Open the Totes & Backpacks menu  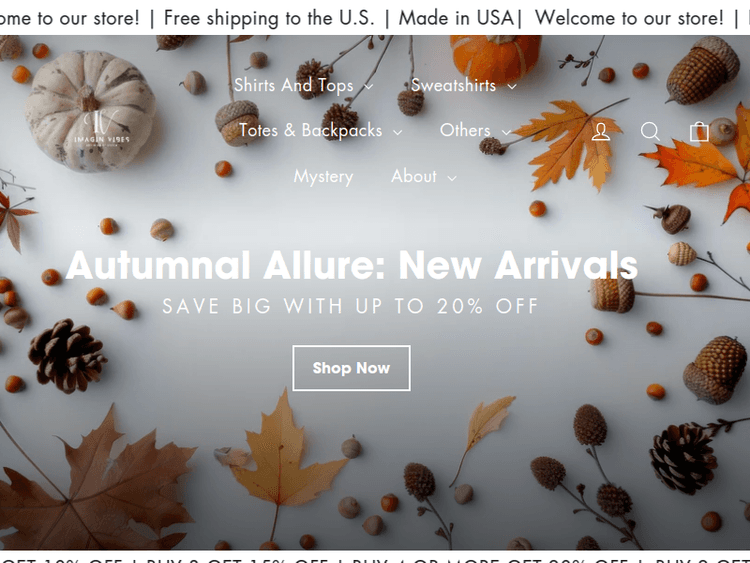click(x=310, y=130)
